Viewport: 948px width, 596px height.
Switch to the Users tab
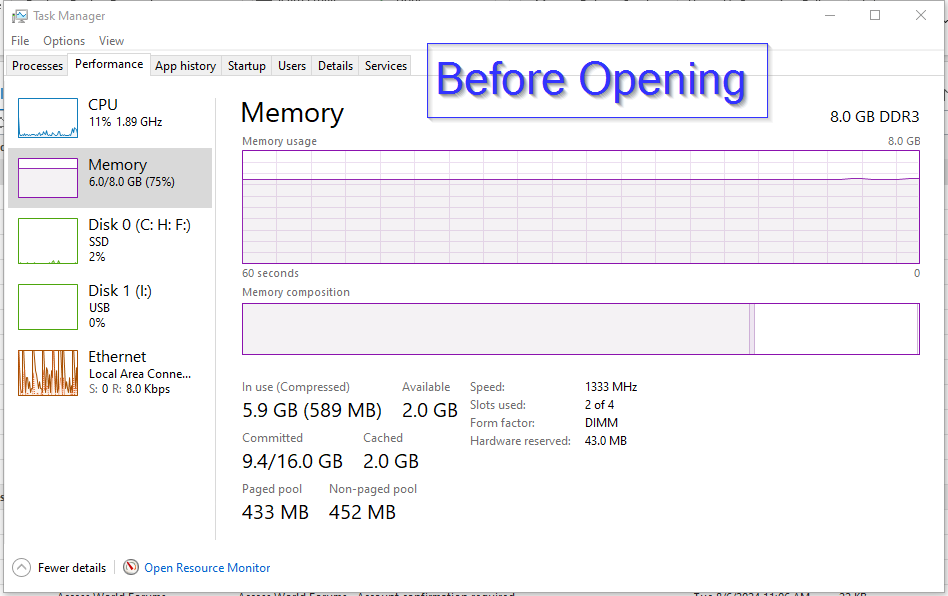[292, 66]
